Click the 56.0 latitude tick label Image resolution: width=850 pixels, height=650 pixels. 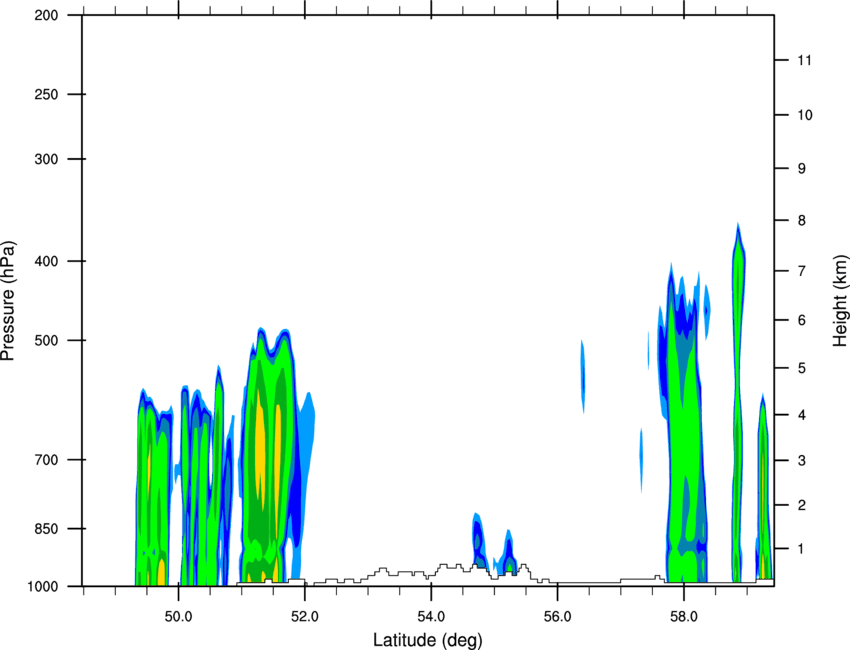tap(558, 617)
